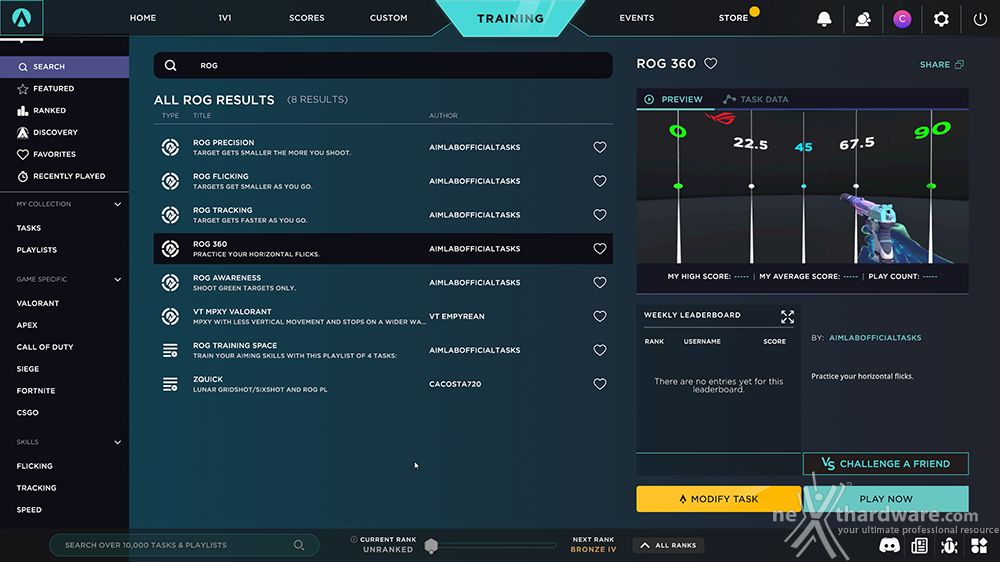Open the news icon in the bottom bar
The height and width of the screenshot is (562, 1000).
(920, 545)
